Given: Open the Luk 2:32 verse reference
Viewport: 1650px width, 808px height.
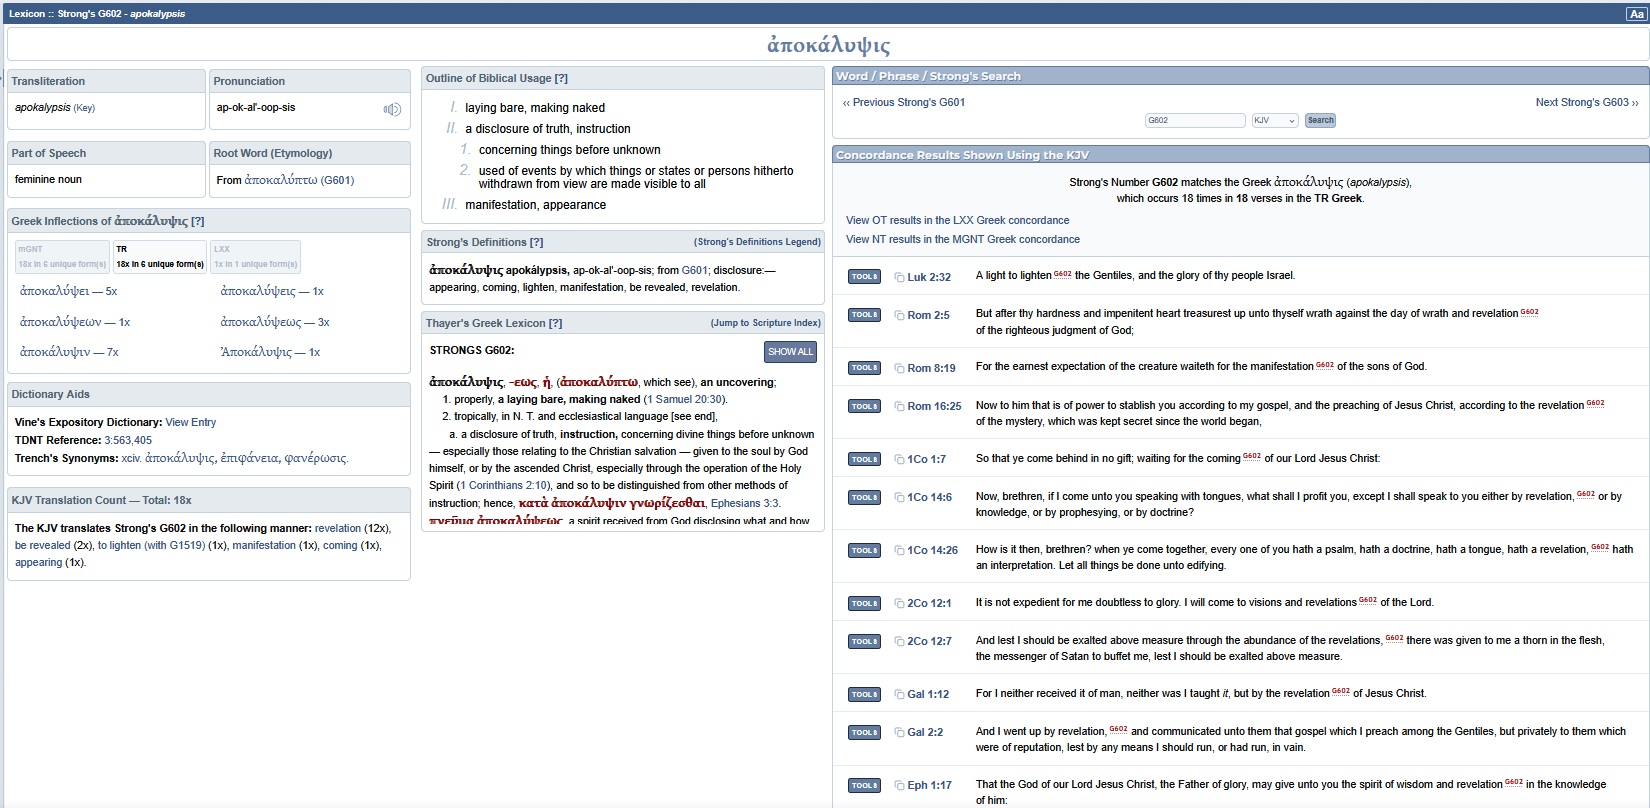Looking at the screenshot, I should point(929,277).
